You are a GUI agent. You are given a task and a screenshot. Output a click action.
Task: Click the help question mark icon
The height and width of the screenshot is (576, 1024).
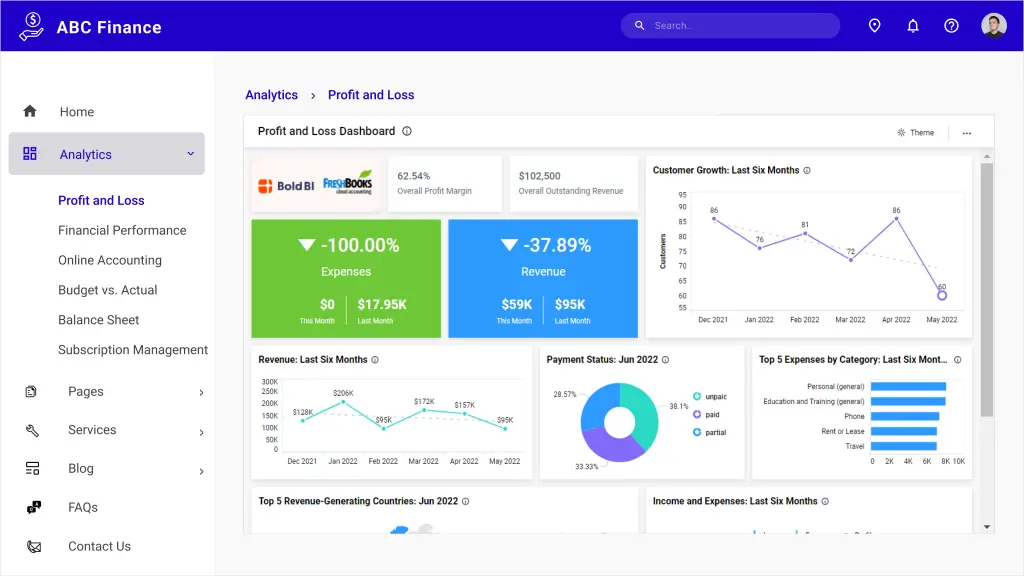pyautogui.click(x=952, y=26)
